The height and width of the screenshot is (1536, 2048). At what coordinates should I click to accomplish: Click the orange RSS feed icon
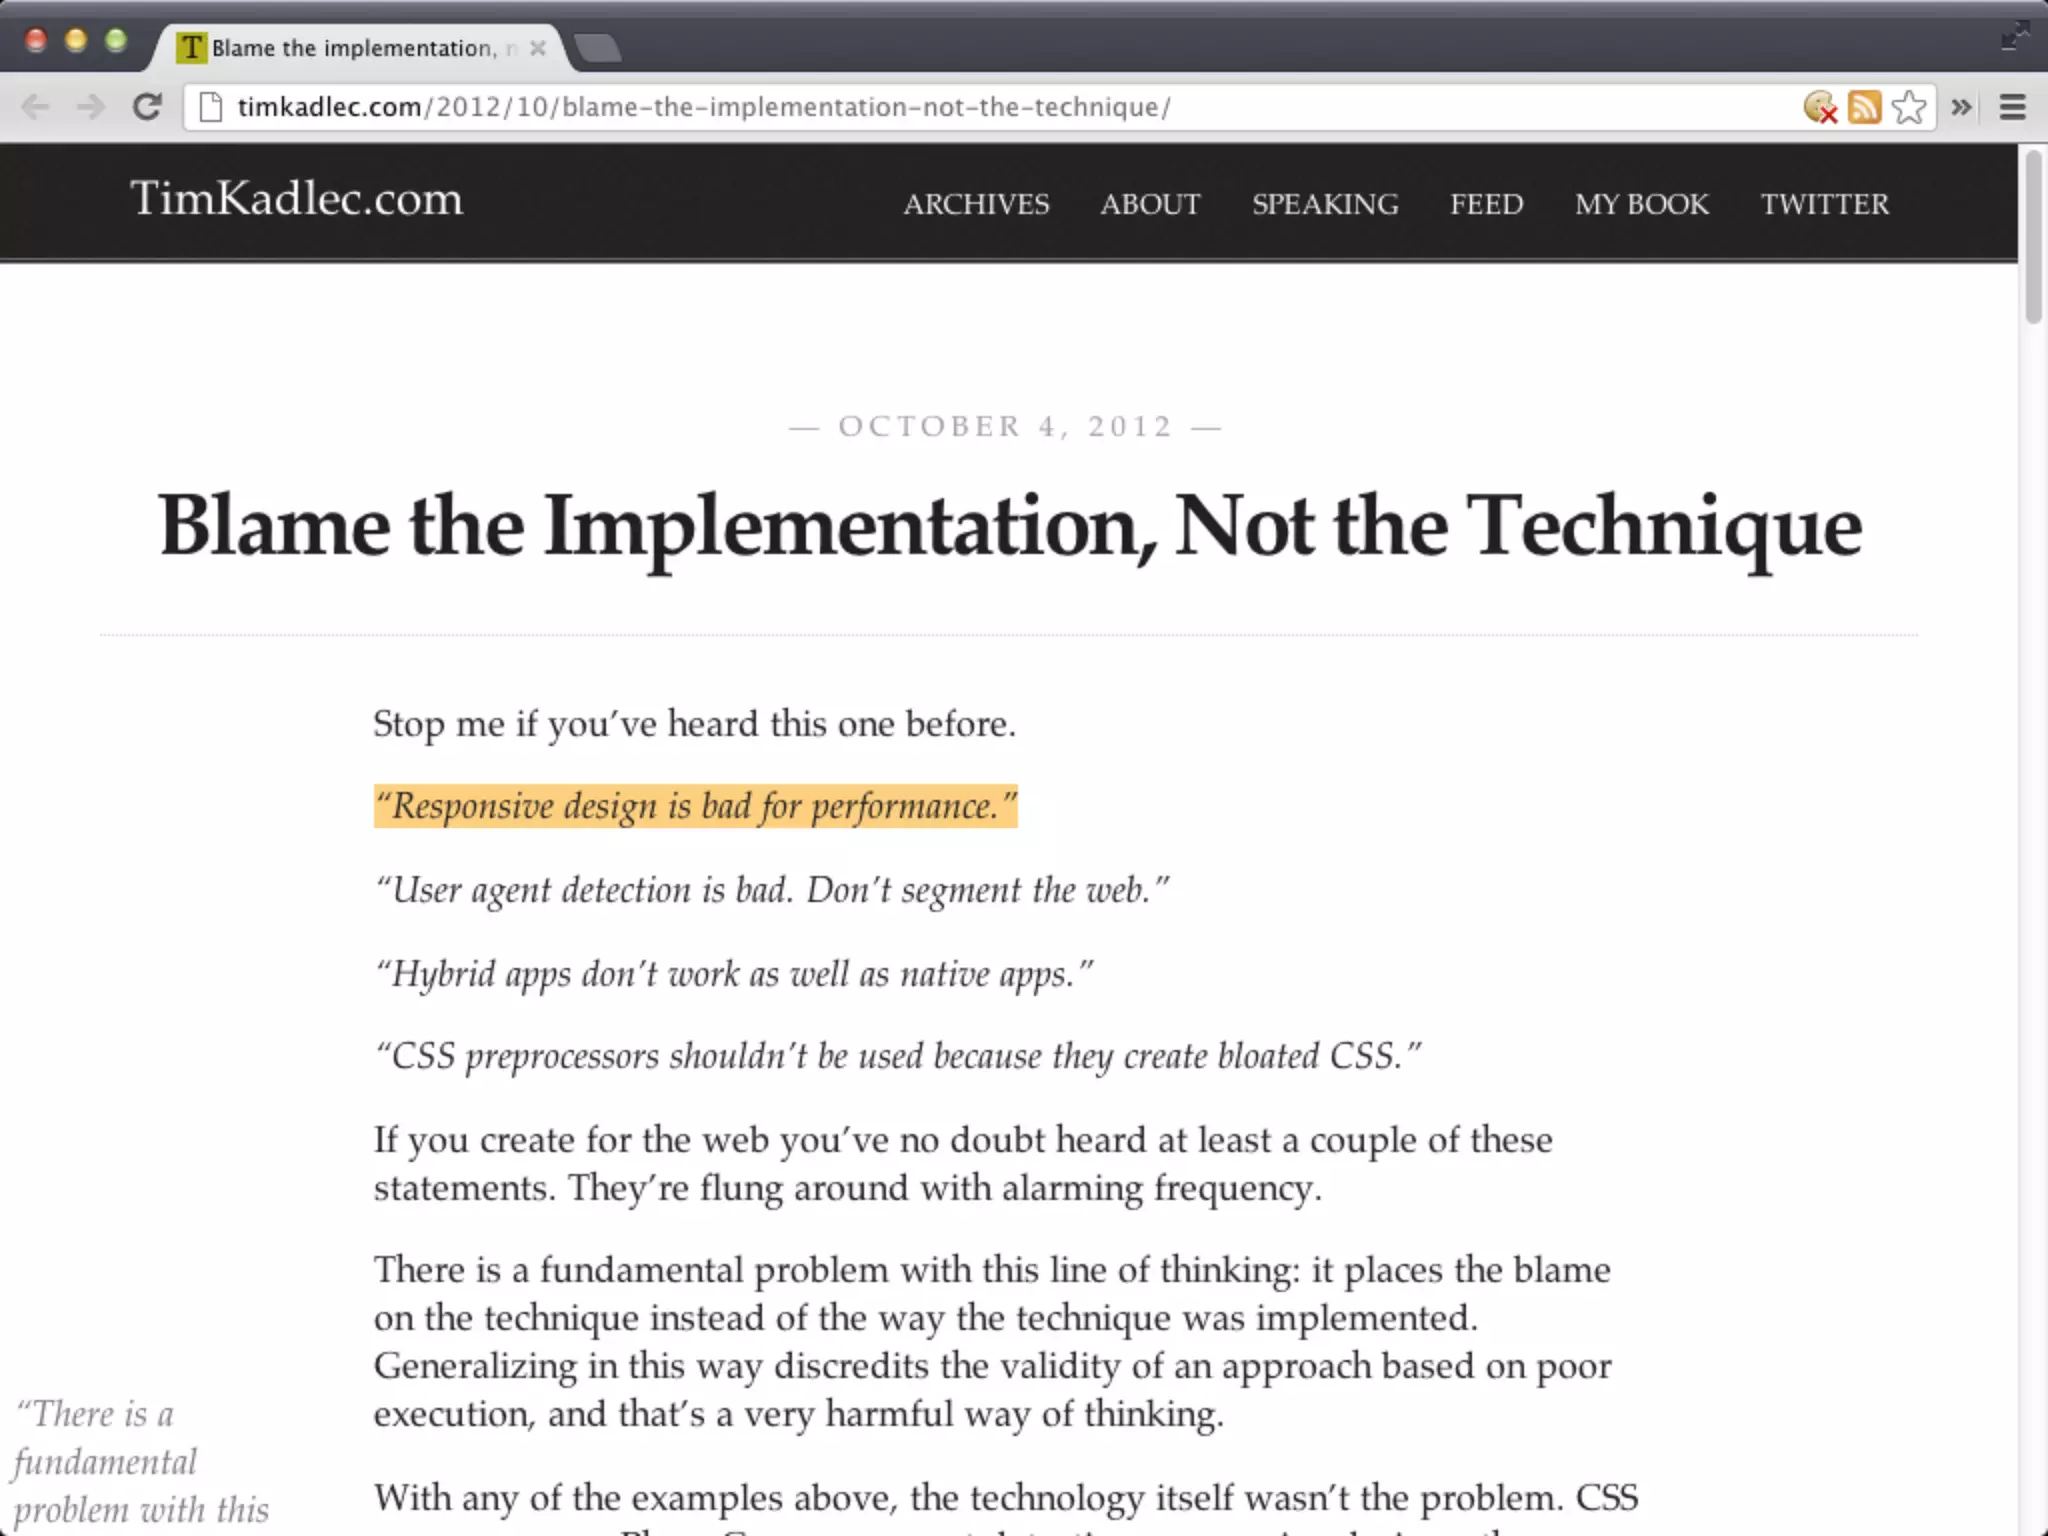[x=1864, y=107]
